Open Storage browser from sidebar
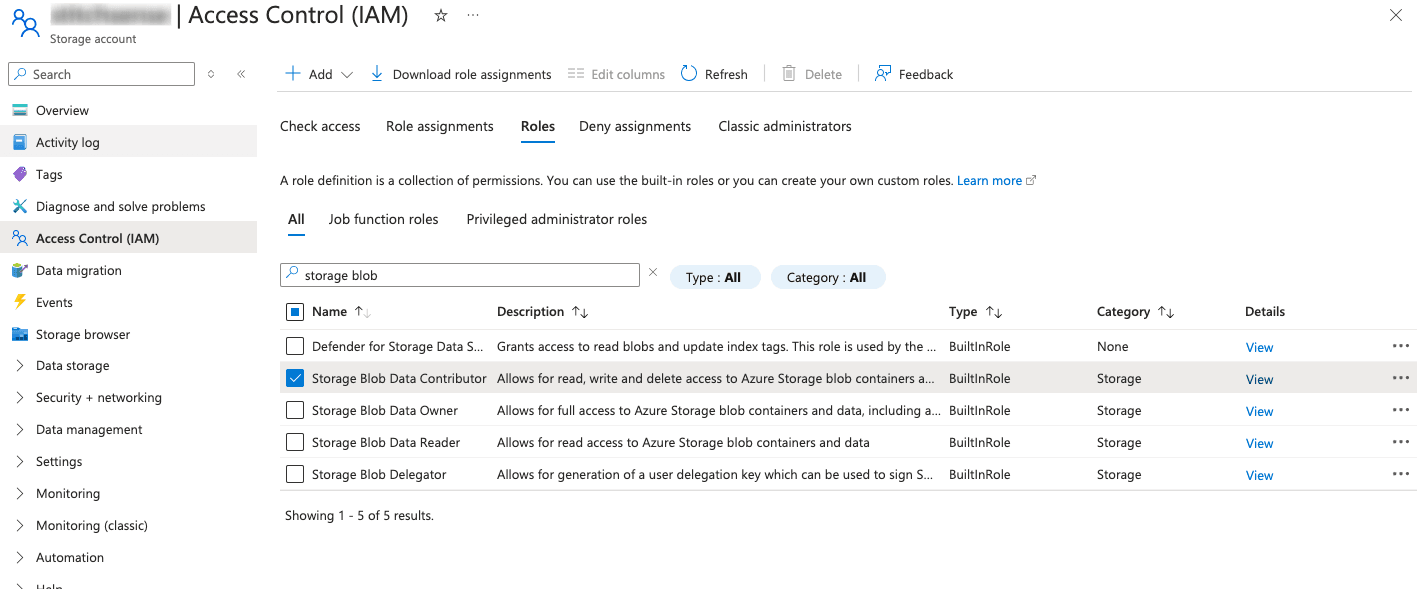Viewport: 1427px width, 589px height. [x=83, y=334]
